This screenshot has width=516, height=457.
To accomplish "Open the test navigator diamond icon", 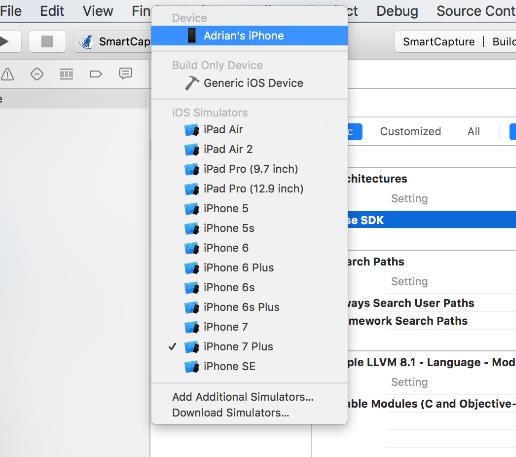I will pos(37,74).
